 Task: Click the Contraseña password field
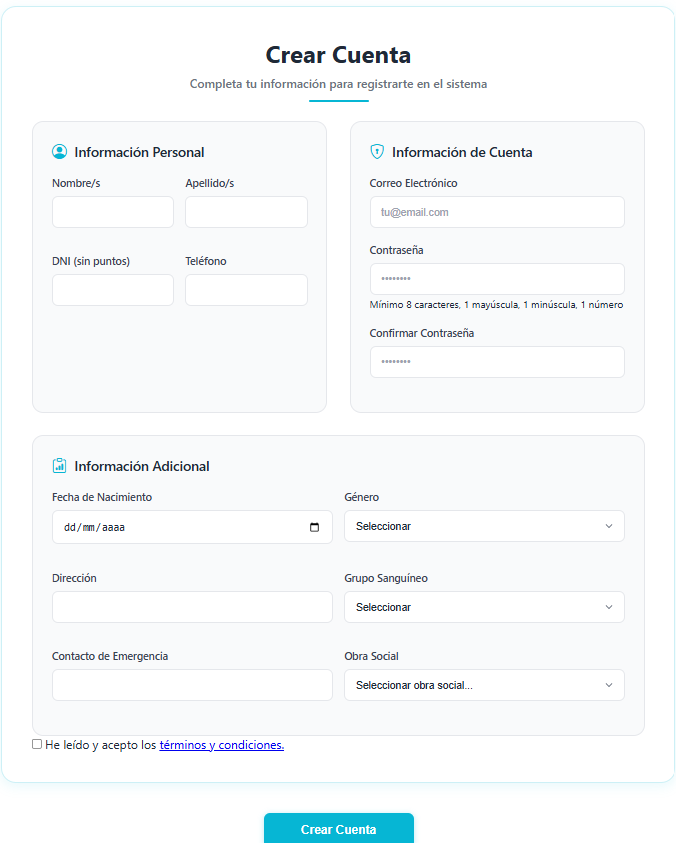[x=497, y=279]
